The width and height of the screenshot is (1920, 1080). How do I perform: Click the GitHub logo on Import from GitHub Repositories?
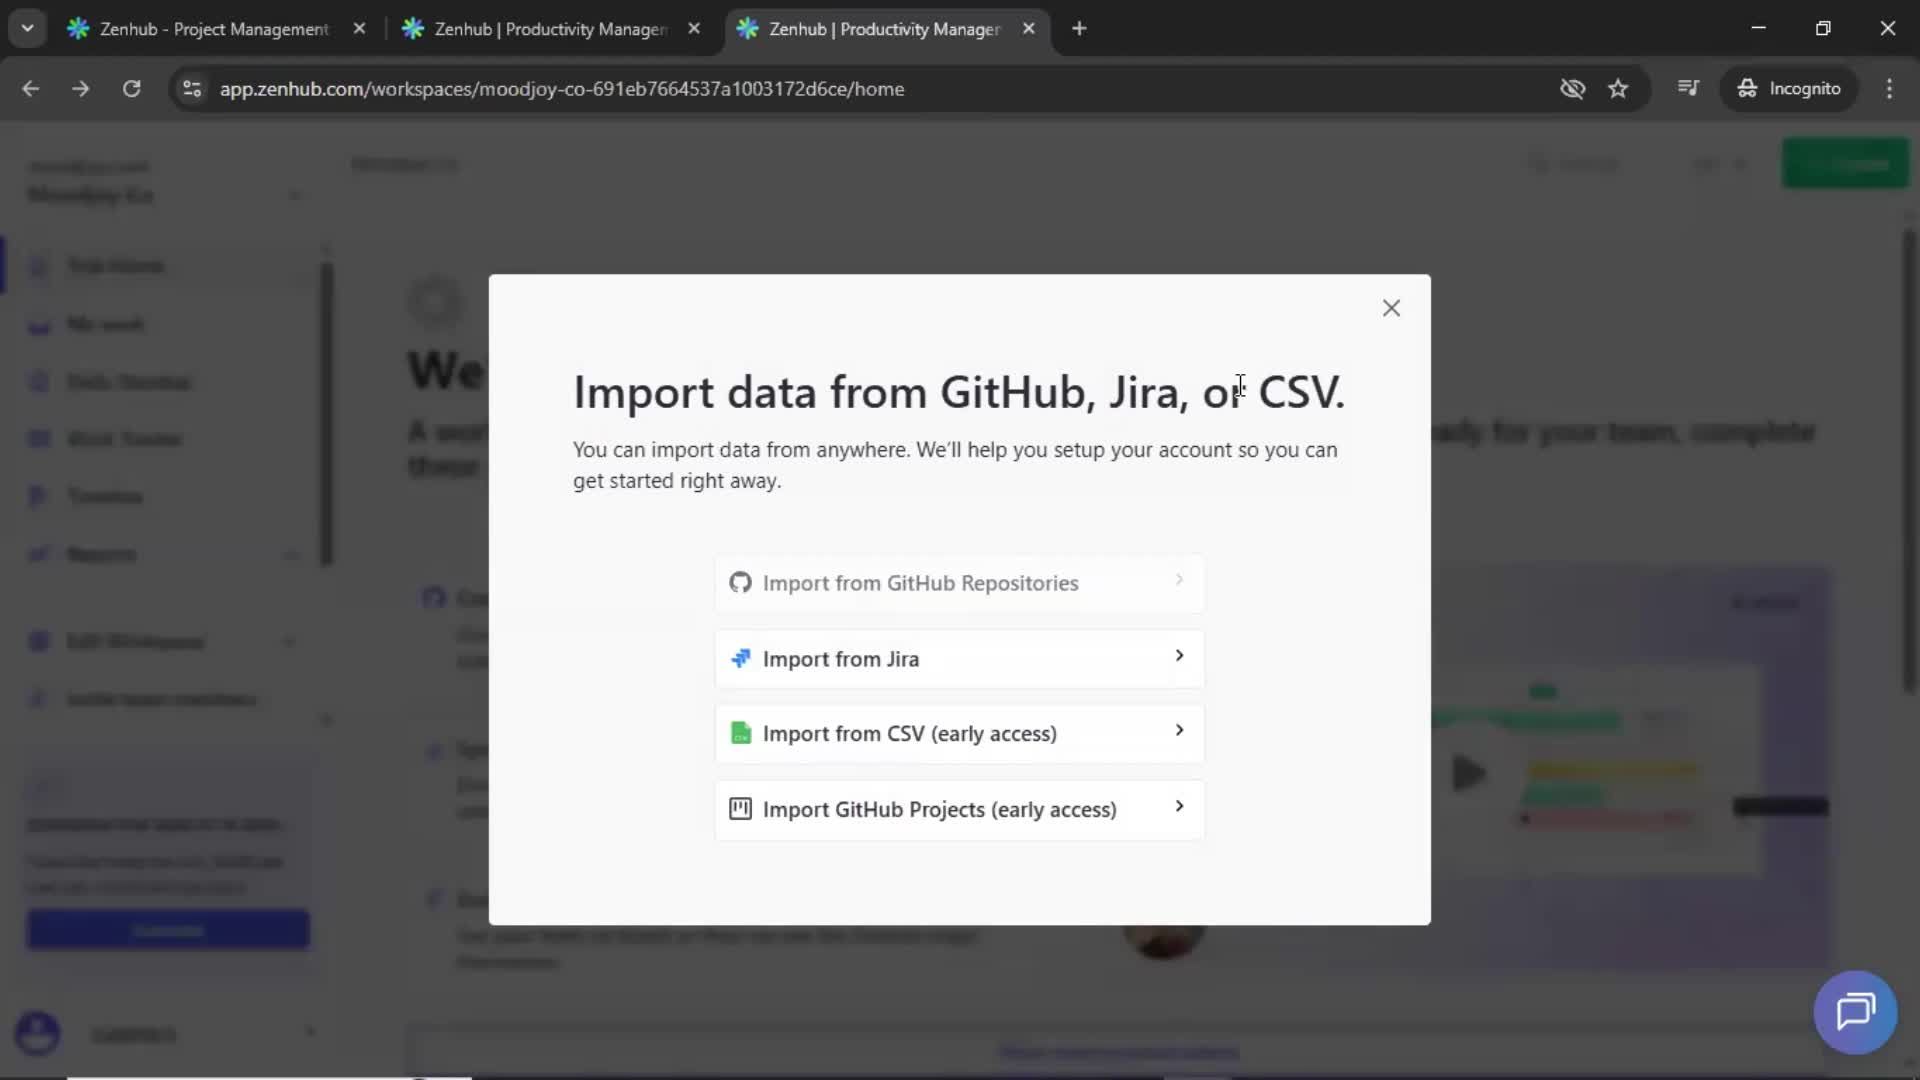point(740,583)
